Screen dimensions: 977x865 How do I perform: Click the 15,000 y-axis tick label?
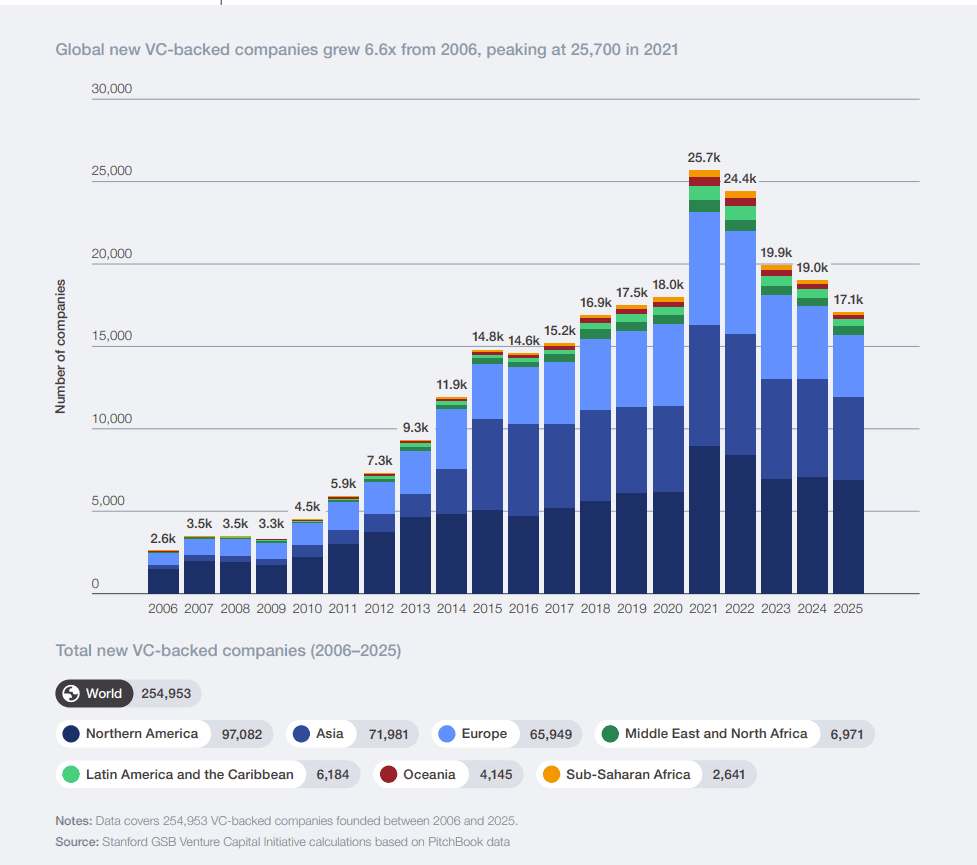tap(112, 336)
